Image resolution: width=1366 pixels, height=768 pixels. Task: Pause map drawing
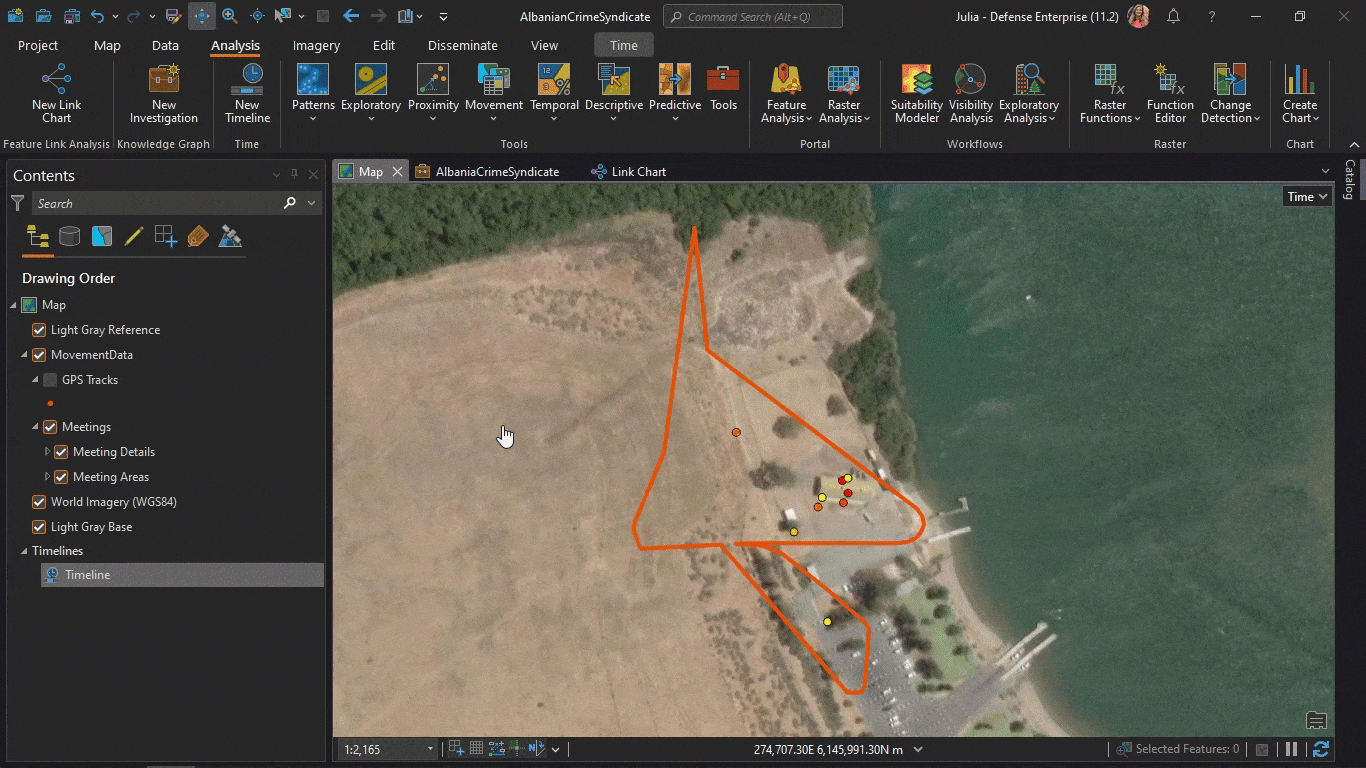click(x=1292, y=749)
